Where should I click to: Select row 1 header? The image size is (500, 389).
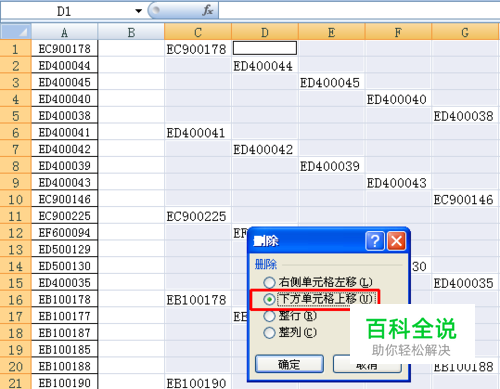pyautogui.click(x=15, y=49)
